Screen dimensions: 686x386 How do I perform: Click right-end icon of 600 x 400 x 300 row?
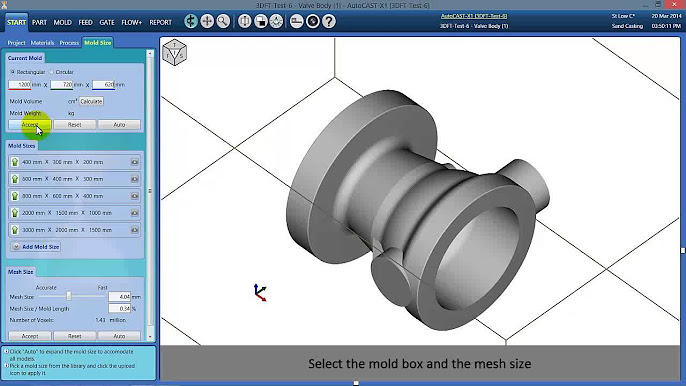135,179
